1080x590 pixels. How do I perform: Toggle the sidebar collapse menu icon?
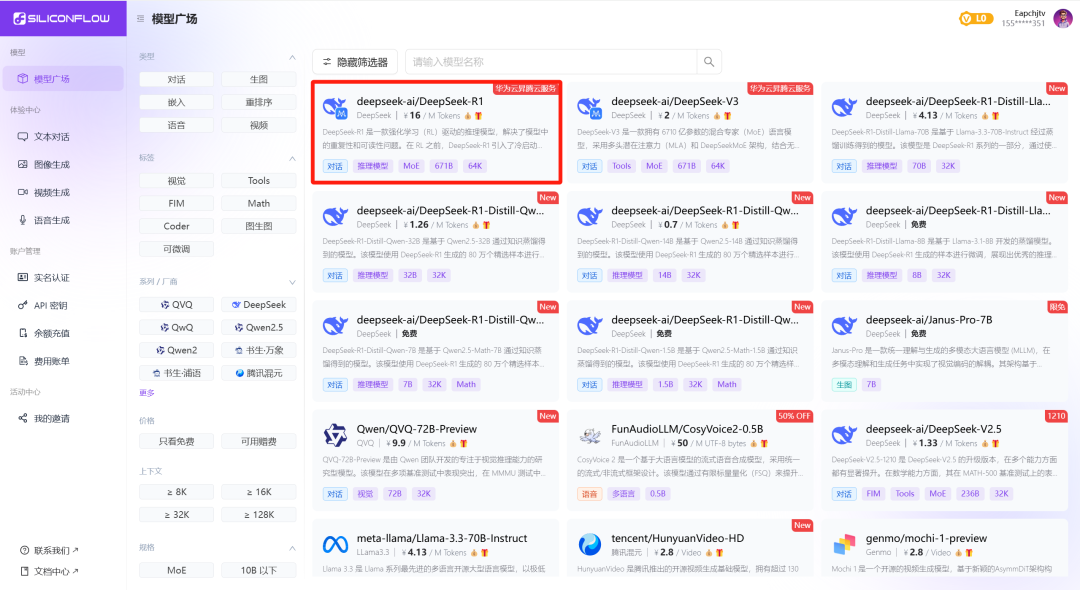click(x=141, y=19)
